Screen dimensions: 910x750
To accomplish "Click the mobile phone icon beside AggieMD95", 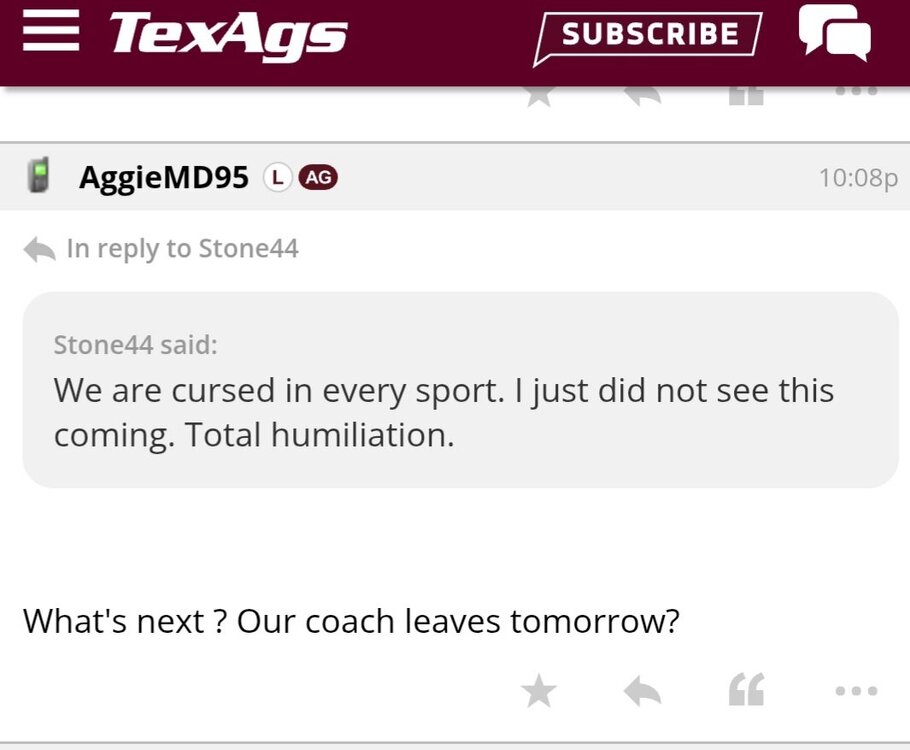I will (x=41, y=177).
